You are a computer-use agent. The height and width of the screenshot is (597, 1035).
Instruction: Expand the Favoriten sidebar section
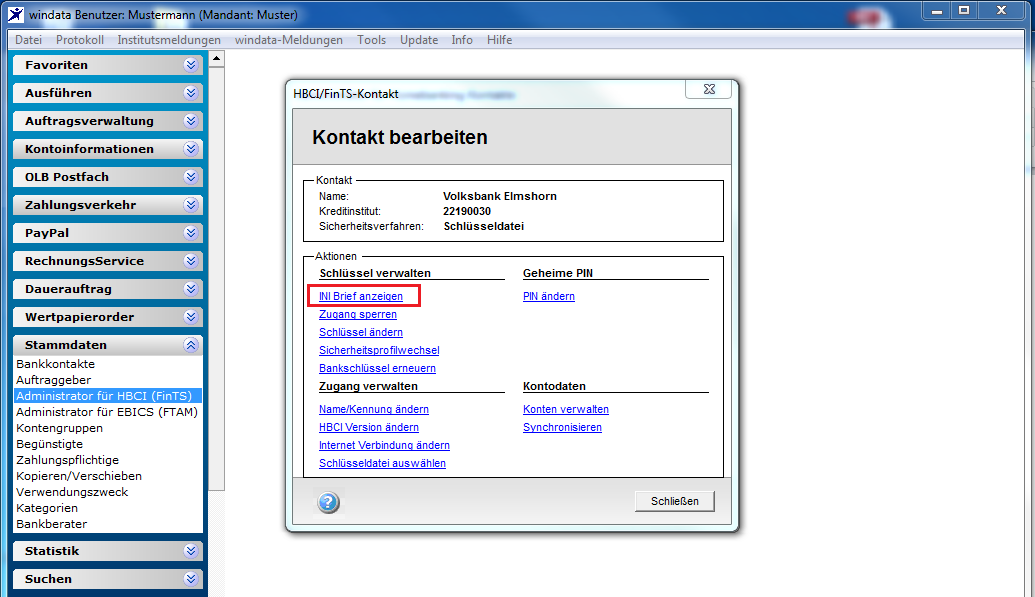pyautogui.click(x=108, y=65)
